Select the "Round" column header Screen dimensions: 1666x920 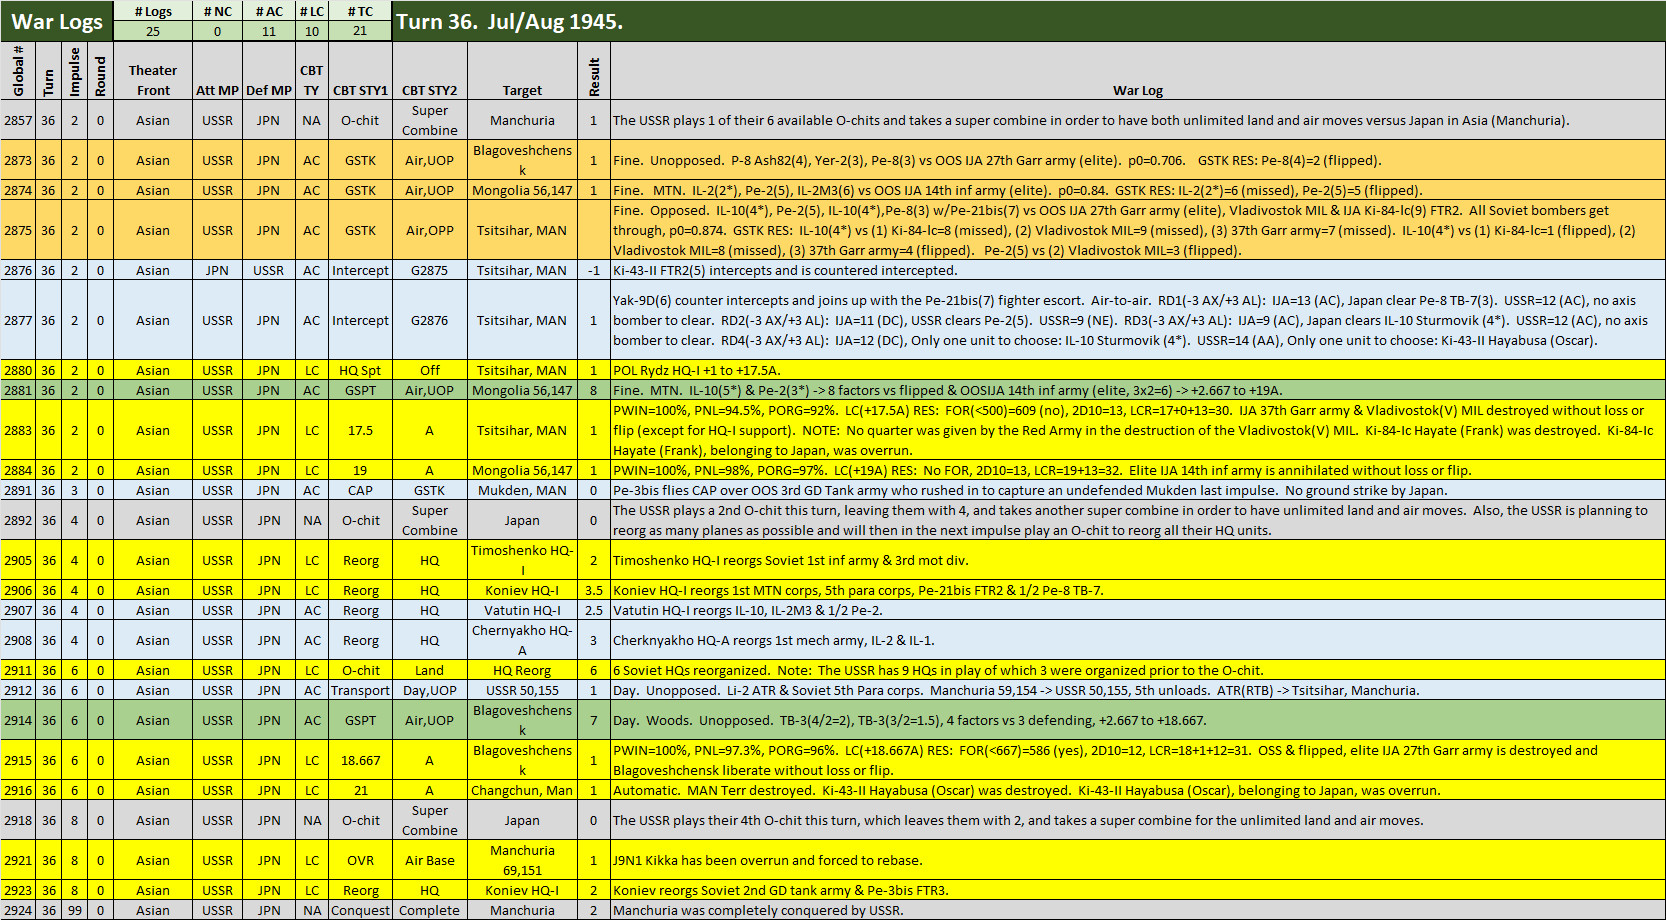coord(100,70)
